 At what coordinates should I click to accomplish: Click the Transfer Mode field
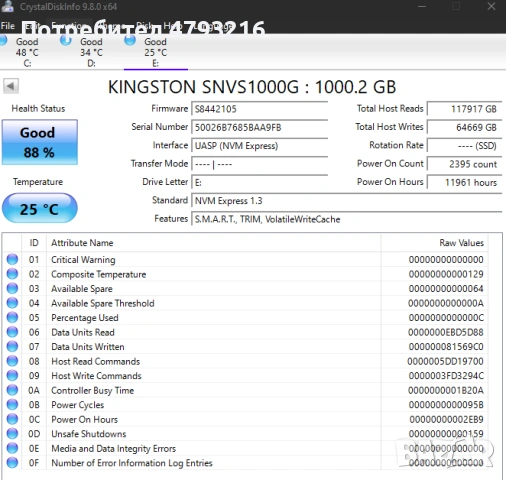[260, 164]
